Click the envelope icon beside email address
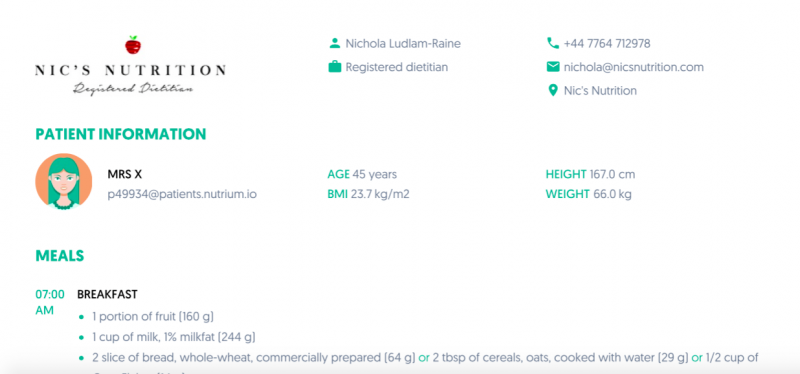Screen dimensions: 800x374 click(553, 67)
